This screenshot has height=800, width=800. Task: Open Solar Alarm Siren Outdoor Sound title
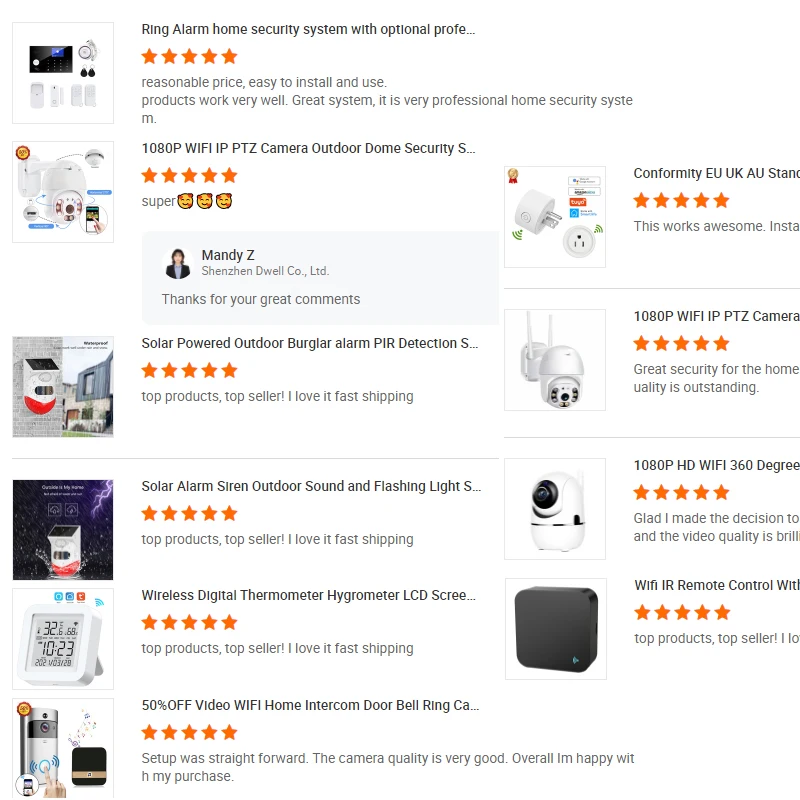click(x=311, y=486)
